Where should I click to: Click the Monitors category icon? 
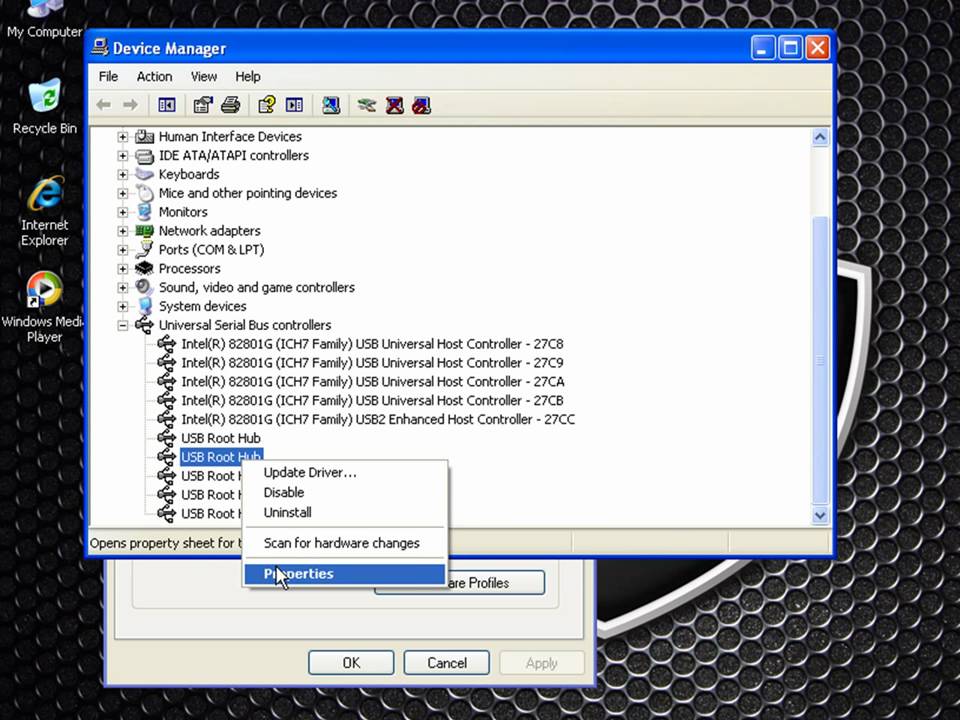[144, 212]
